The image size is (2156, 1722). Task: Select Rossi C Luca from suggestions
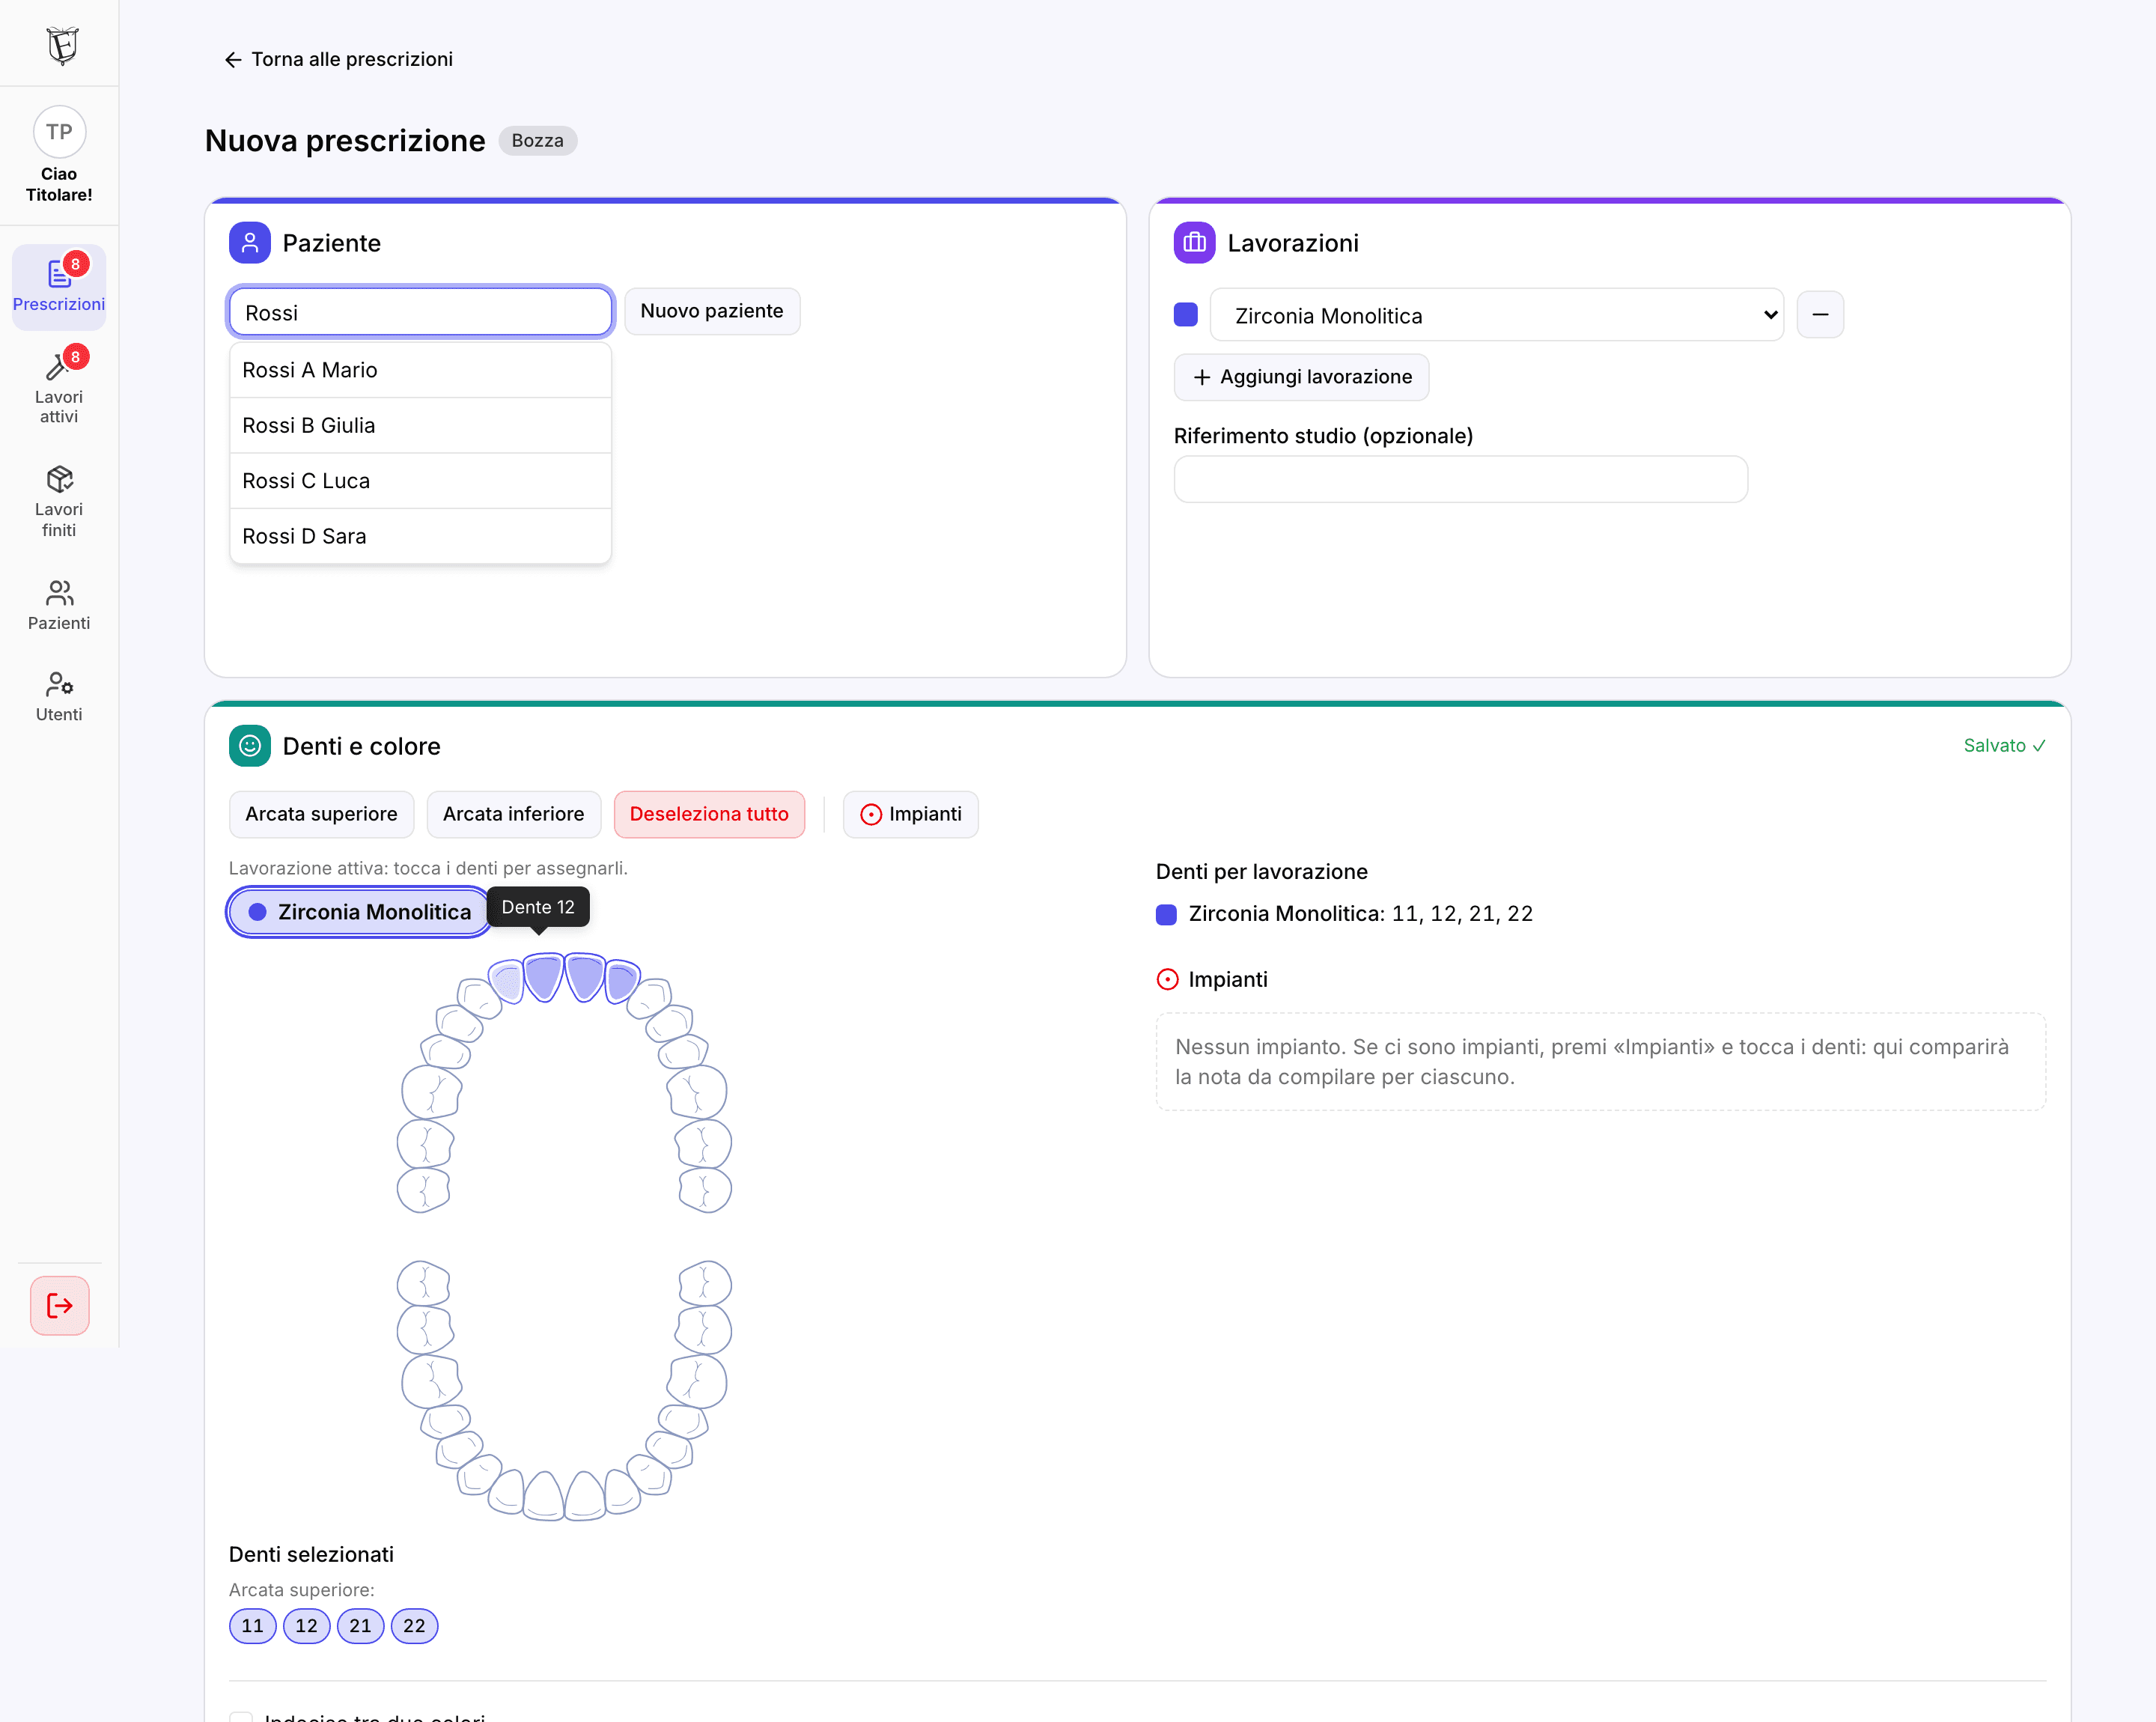pos(420,481)
